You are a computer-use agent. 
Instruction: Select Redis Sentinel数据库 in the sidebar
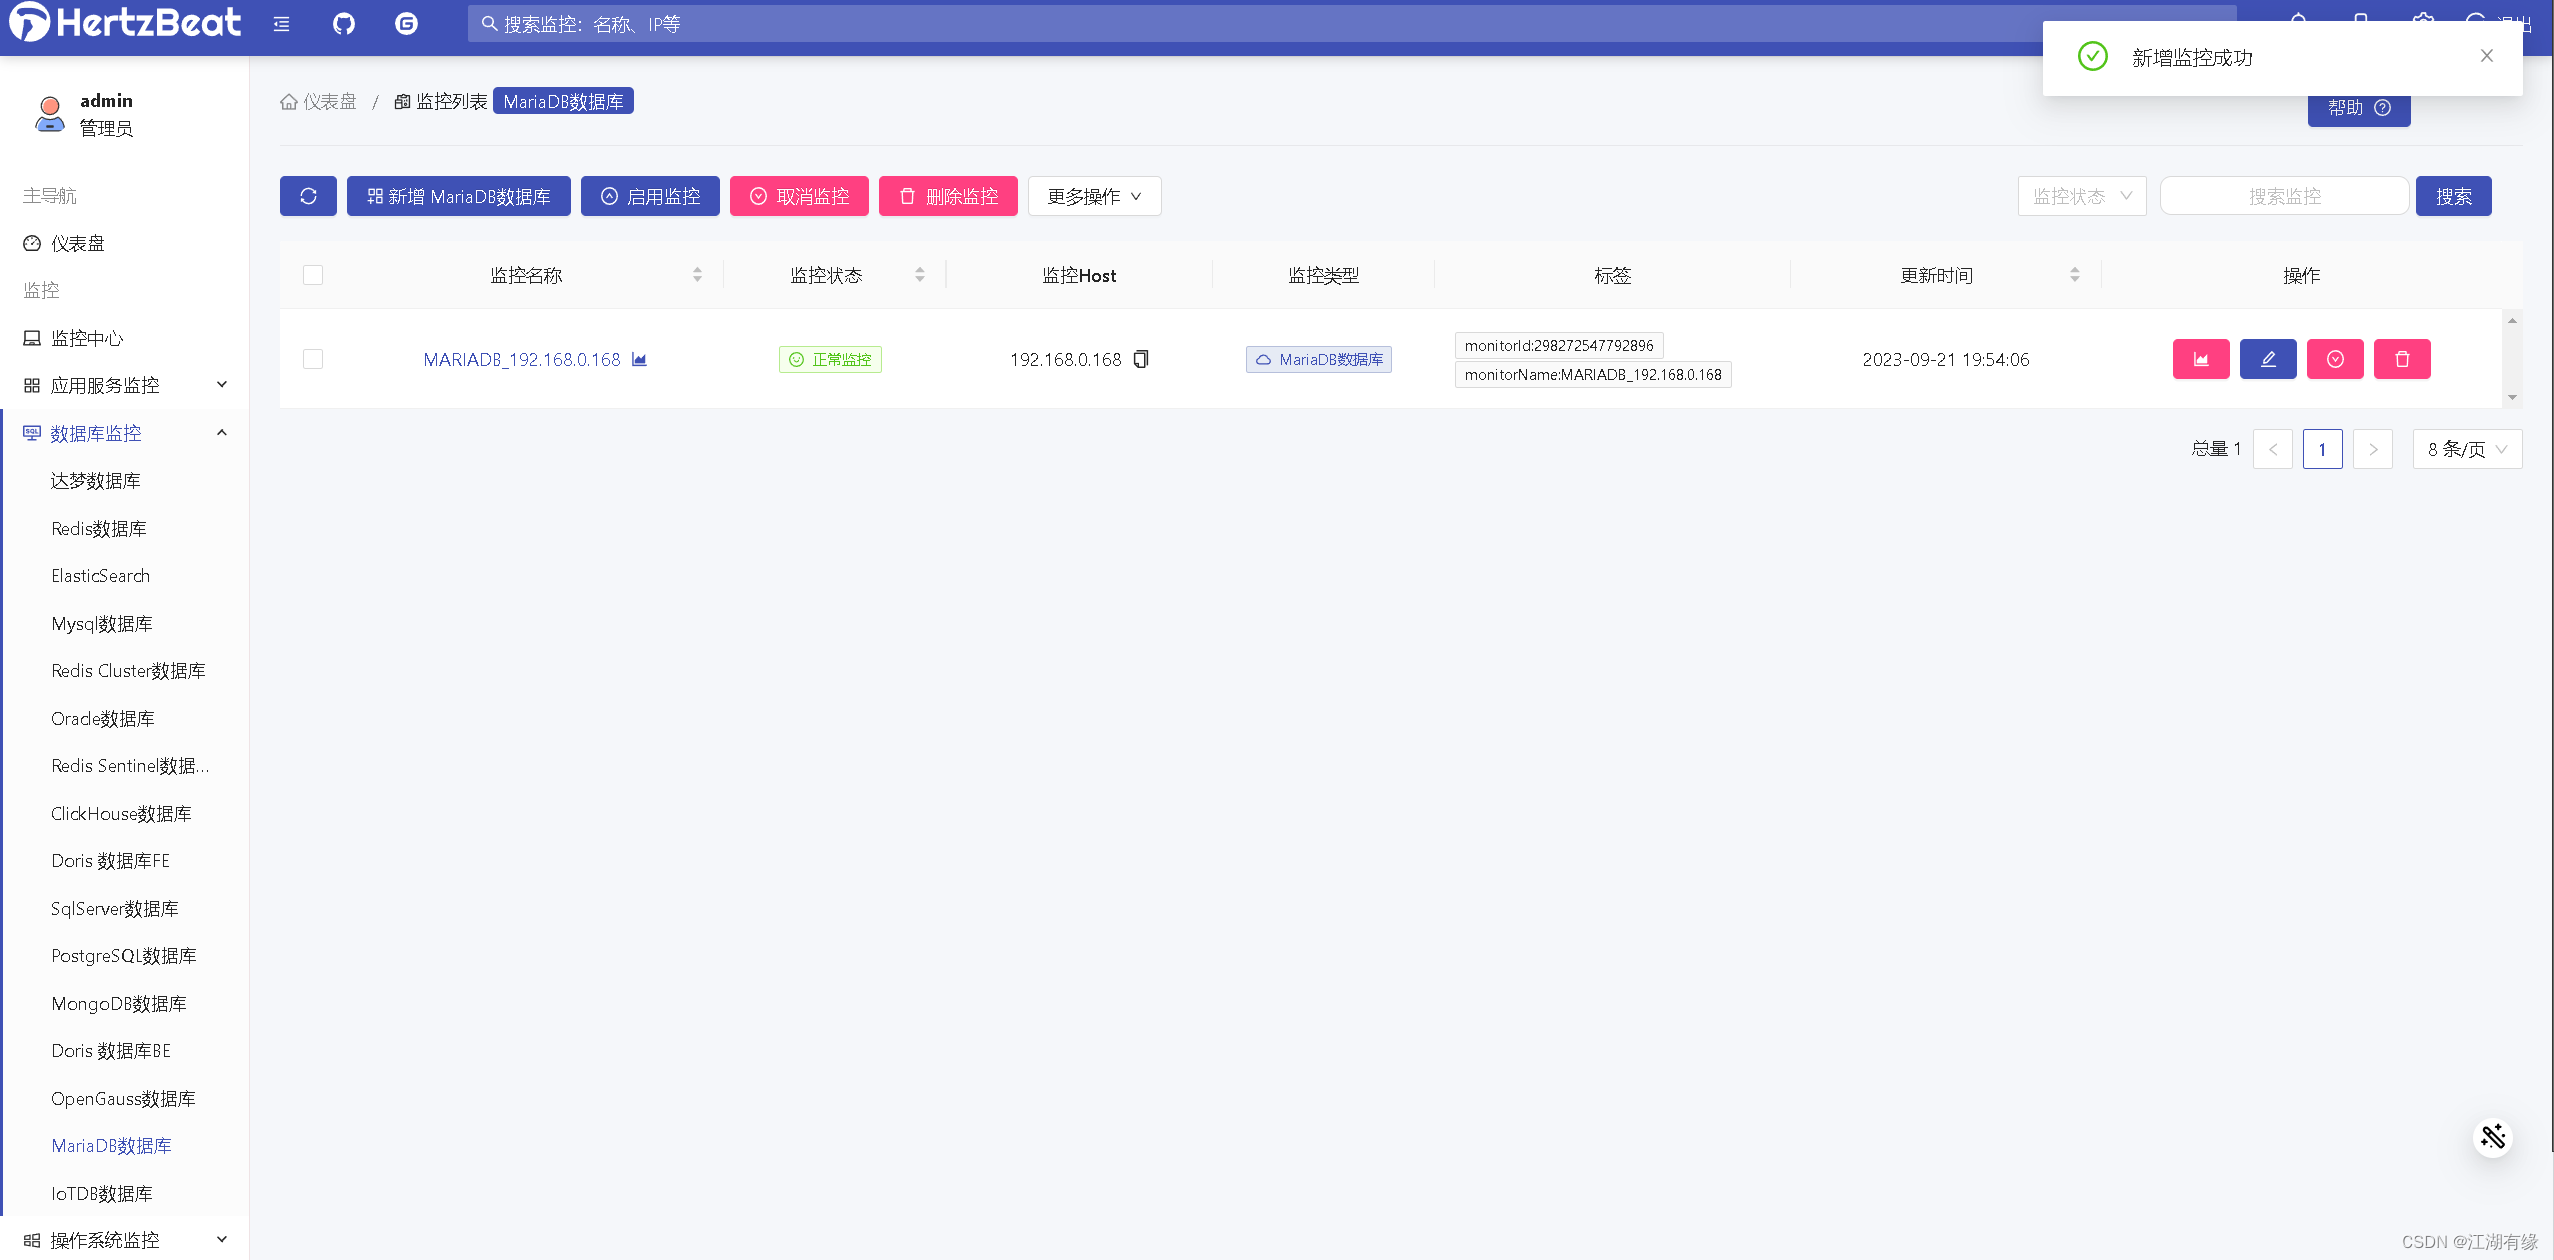pos(130,766)
